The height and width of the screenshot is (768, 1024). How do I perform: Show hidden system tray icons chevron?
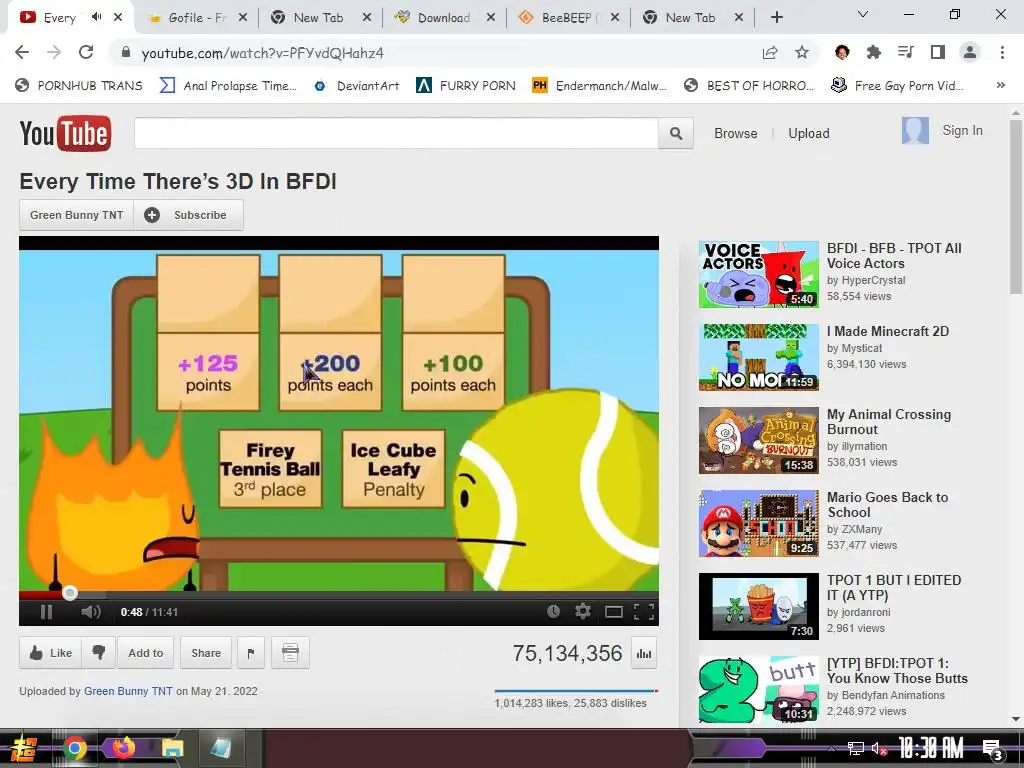(831, 748)
